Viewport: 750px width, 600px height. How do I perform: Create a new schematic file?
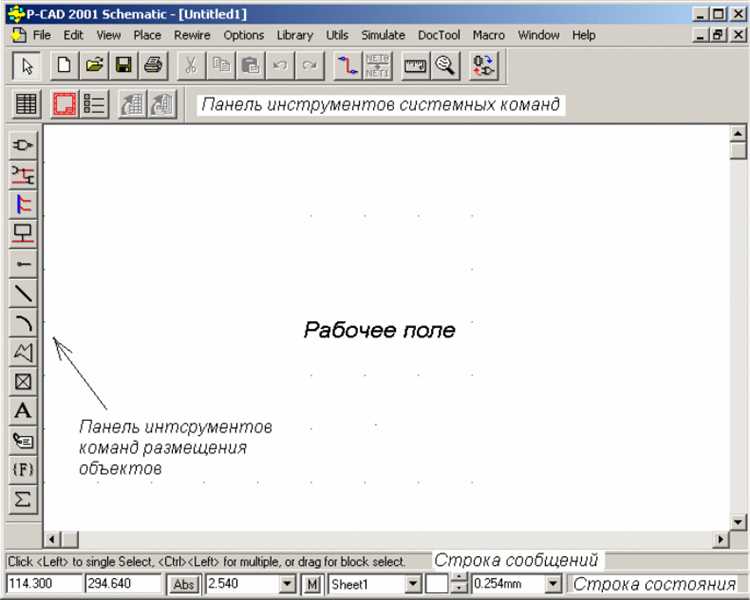click(x=64, y=66)
